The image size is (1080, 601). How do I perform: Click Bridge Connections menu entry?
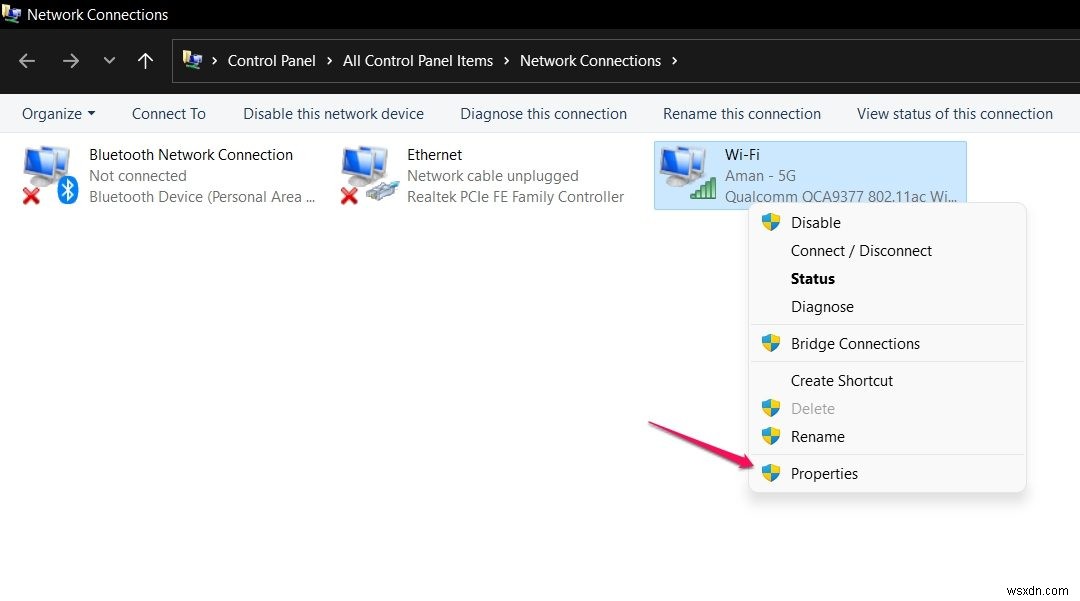(855, 344)
